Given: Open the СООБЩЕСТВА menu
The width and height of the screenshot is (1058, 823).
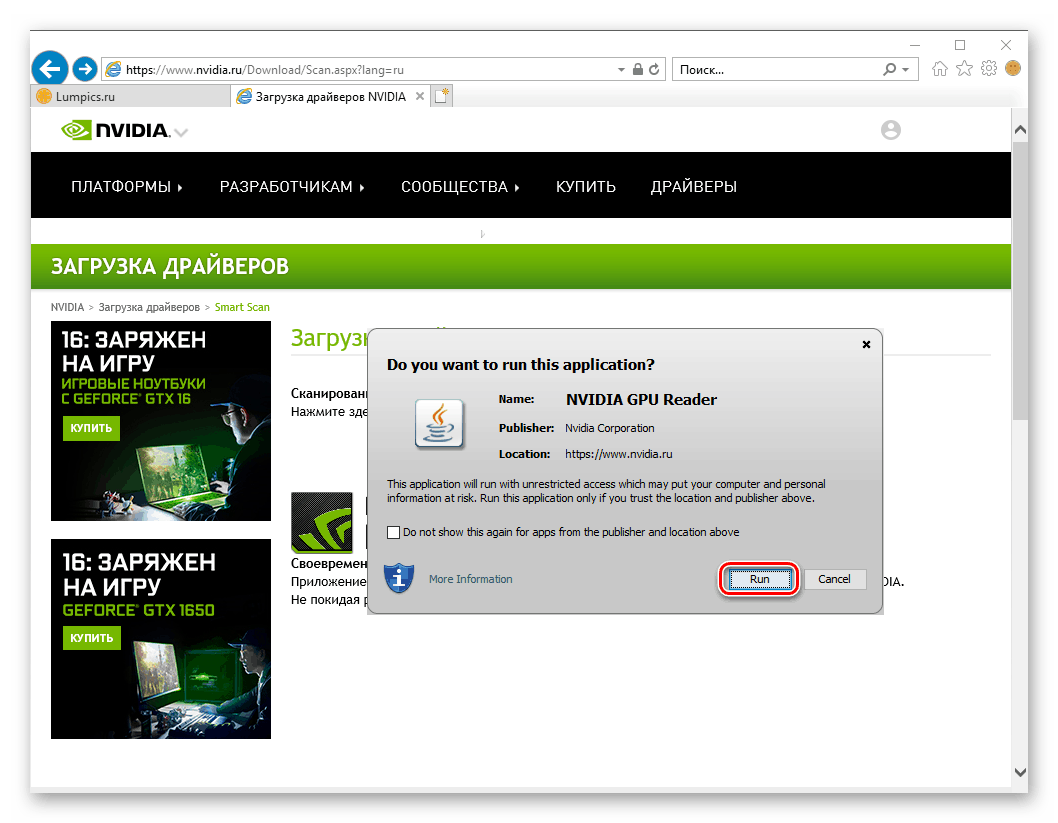Looking at the screenshot, I should click(460, 187).
